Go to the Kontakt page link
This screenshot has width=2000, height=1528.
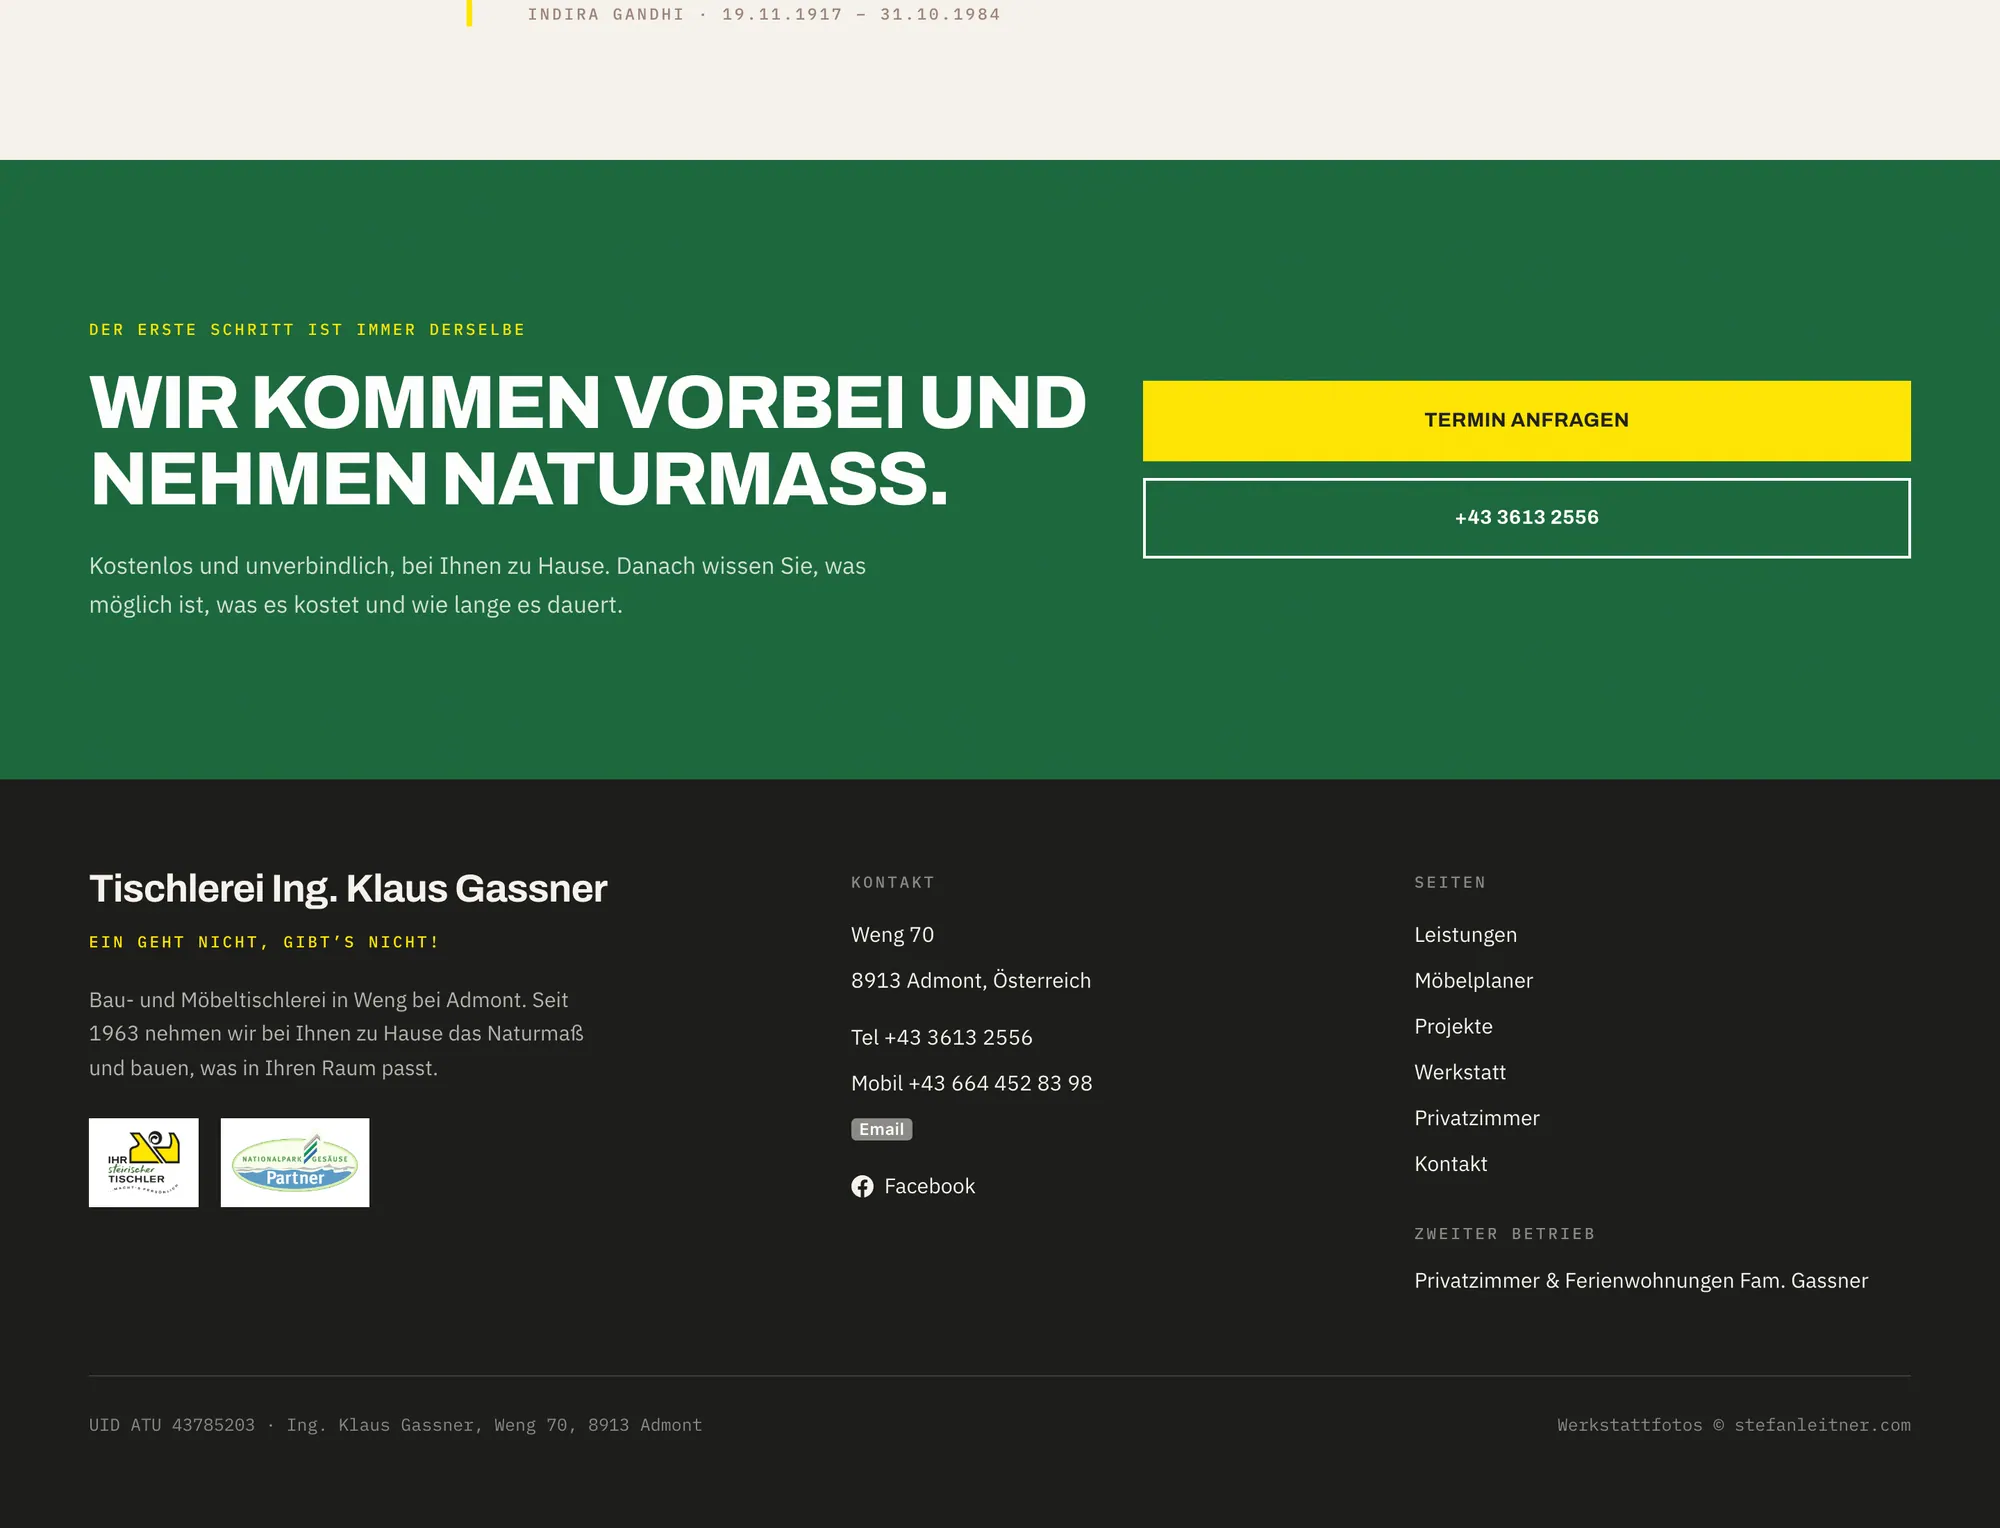1451,1165
